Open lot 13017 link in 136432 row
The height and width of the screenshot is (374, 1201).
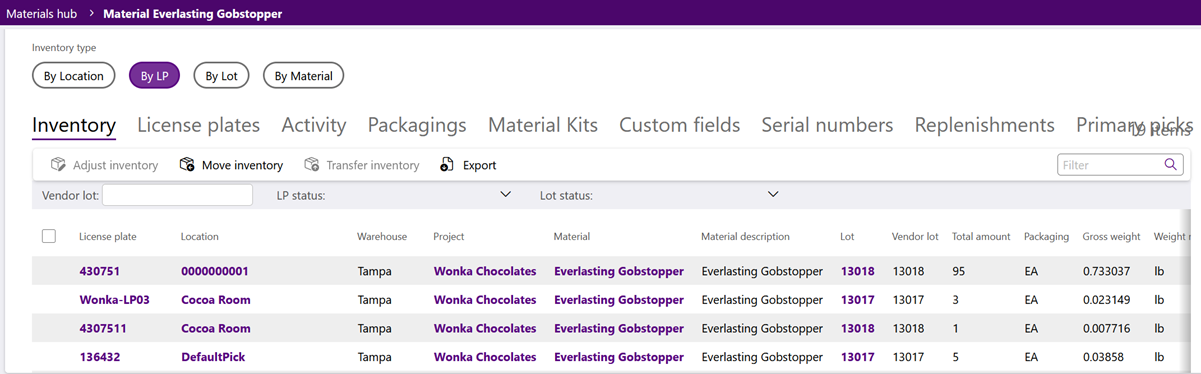coord(858,356)
